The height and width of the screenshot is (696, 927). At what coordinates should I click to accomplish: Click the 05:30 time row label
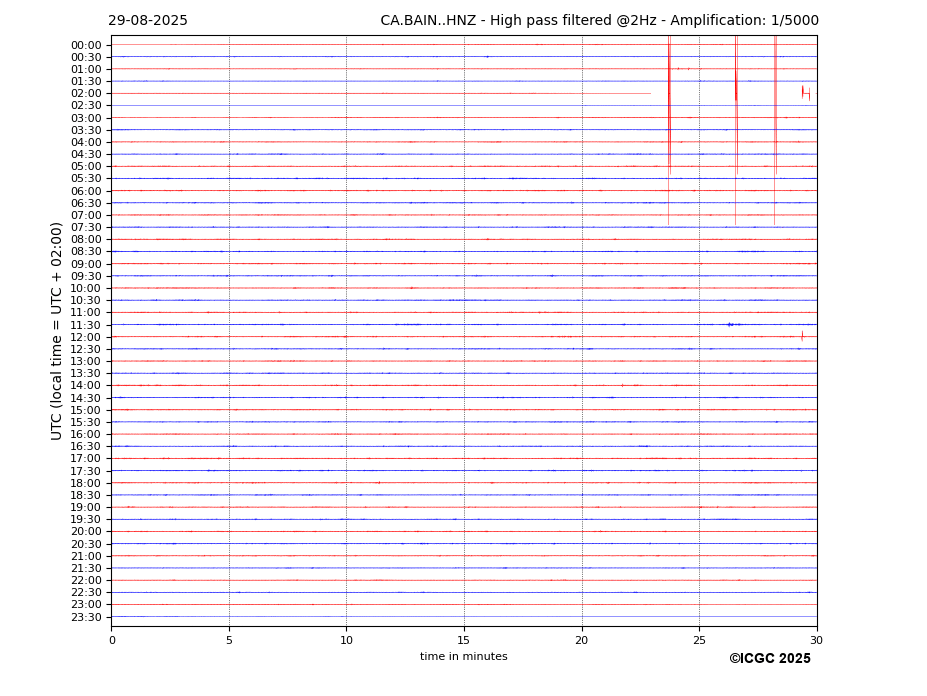click(86, 179)
